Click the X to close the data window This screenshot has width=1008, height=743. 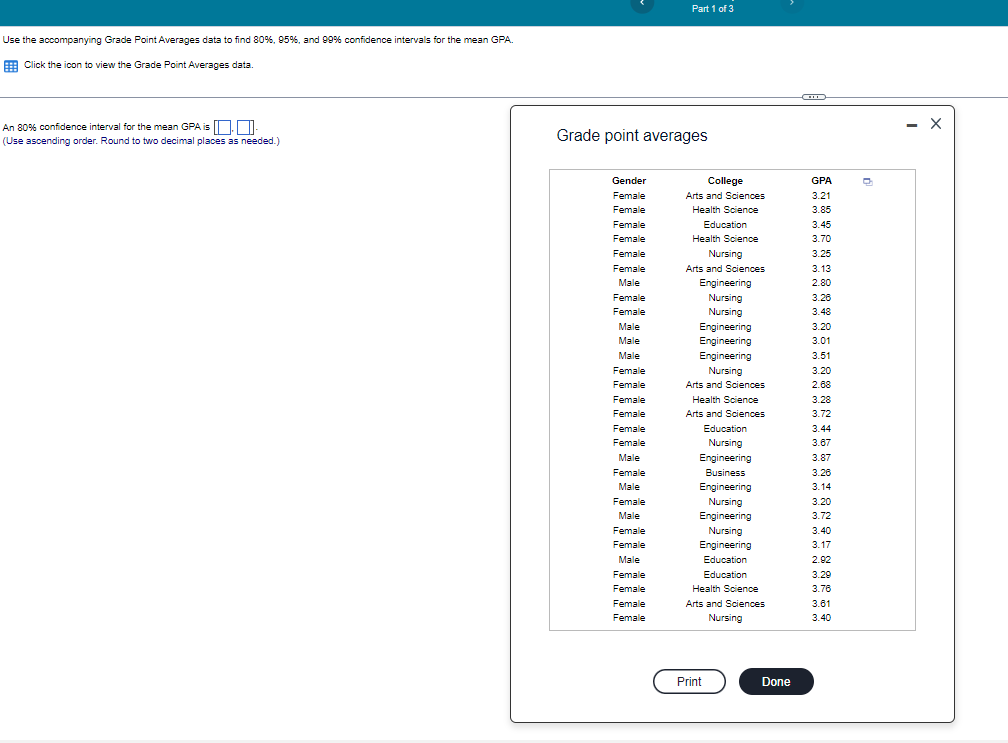click(x=935, y=123)
